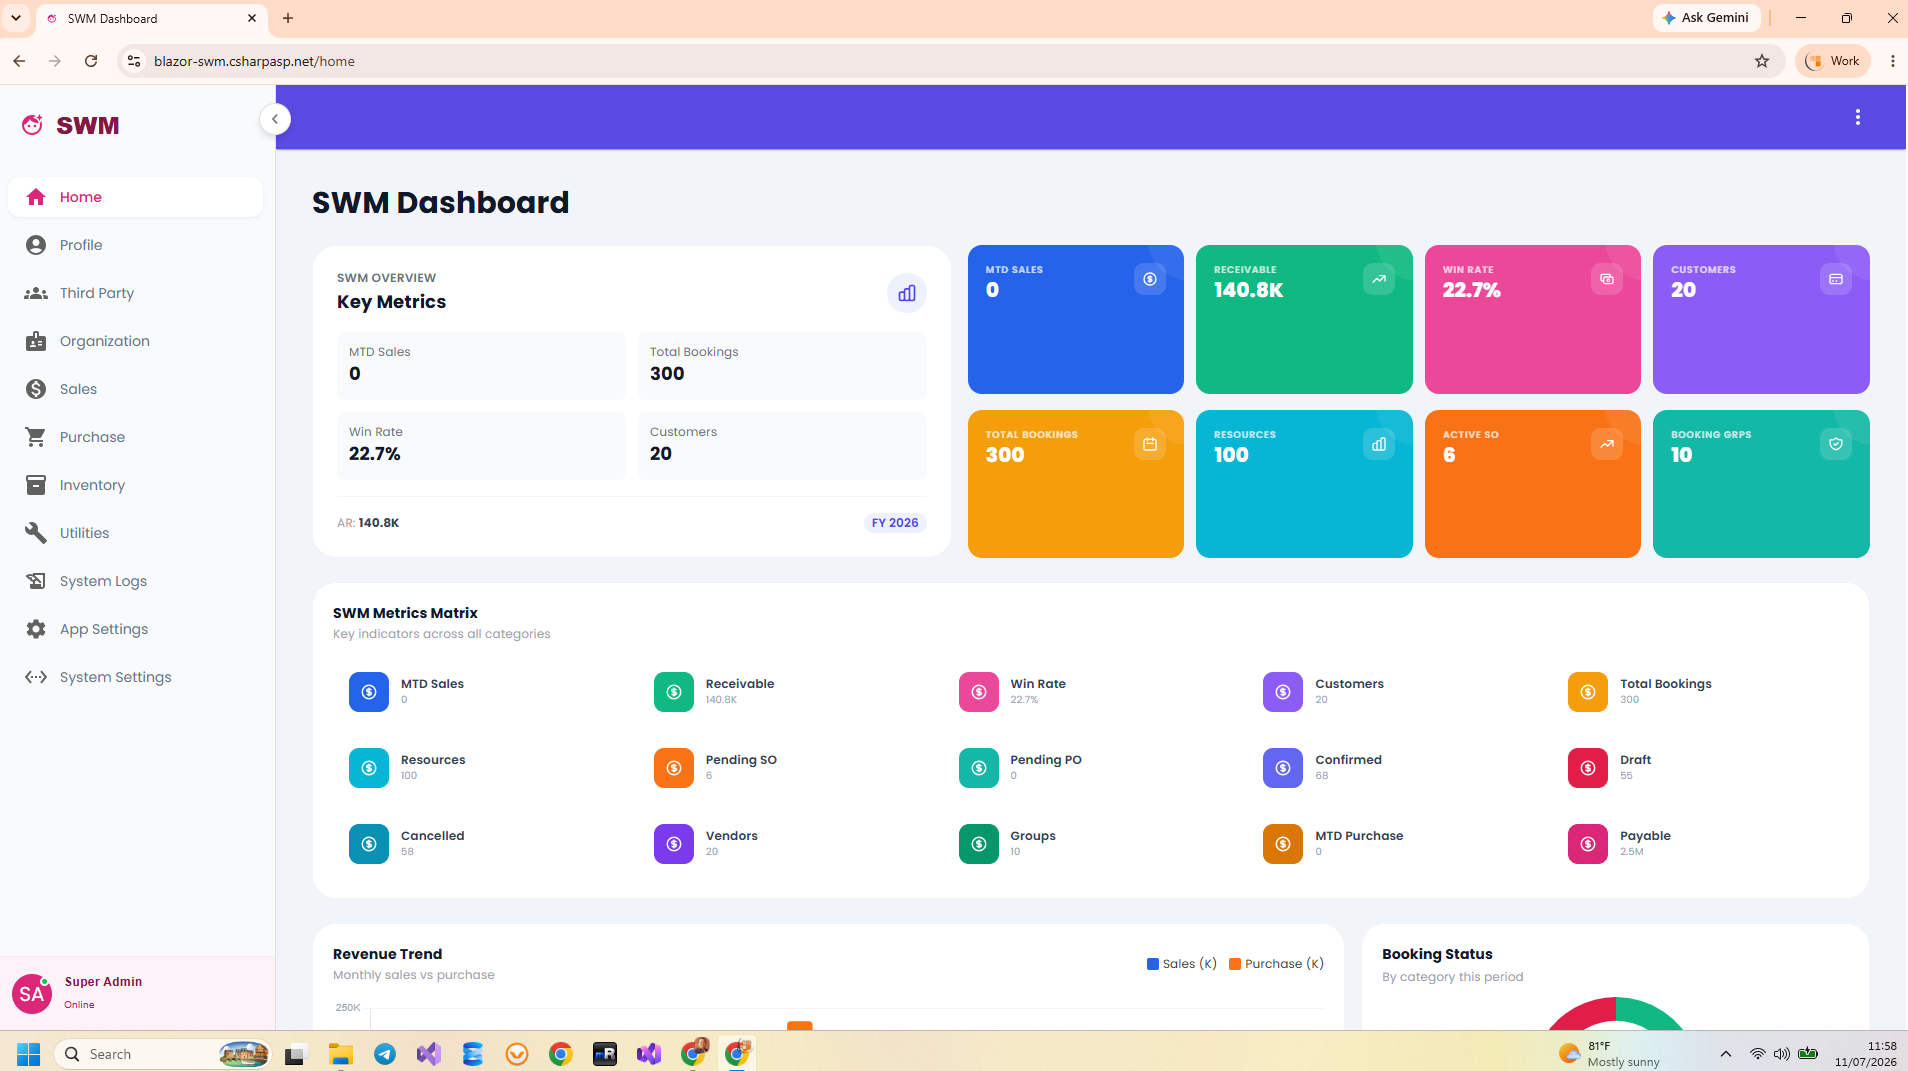1908x1071 pixels.
Task: Click the Customers matrix icon
Action: tap(1283, 692)
